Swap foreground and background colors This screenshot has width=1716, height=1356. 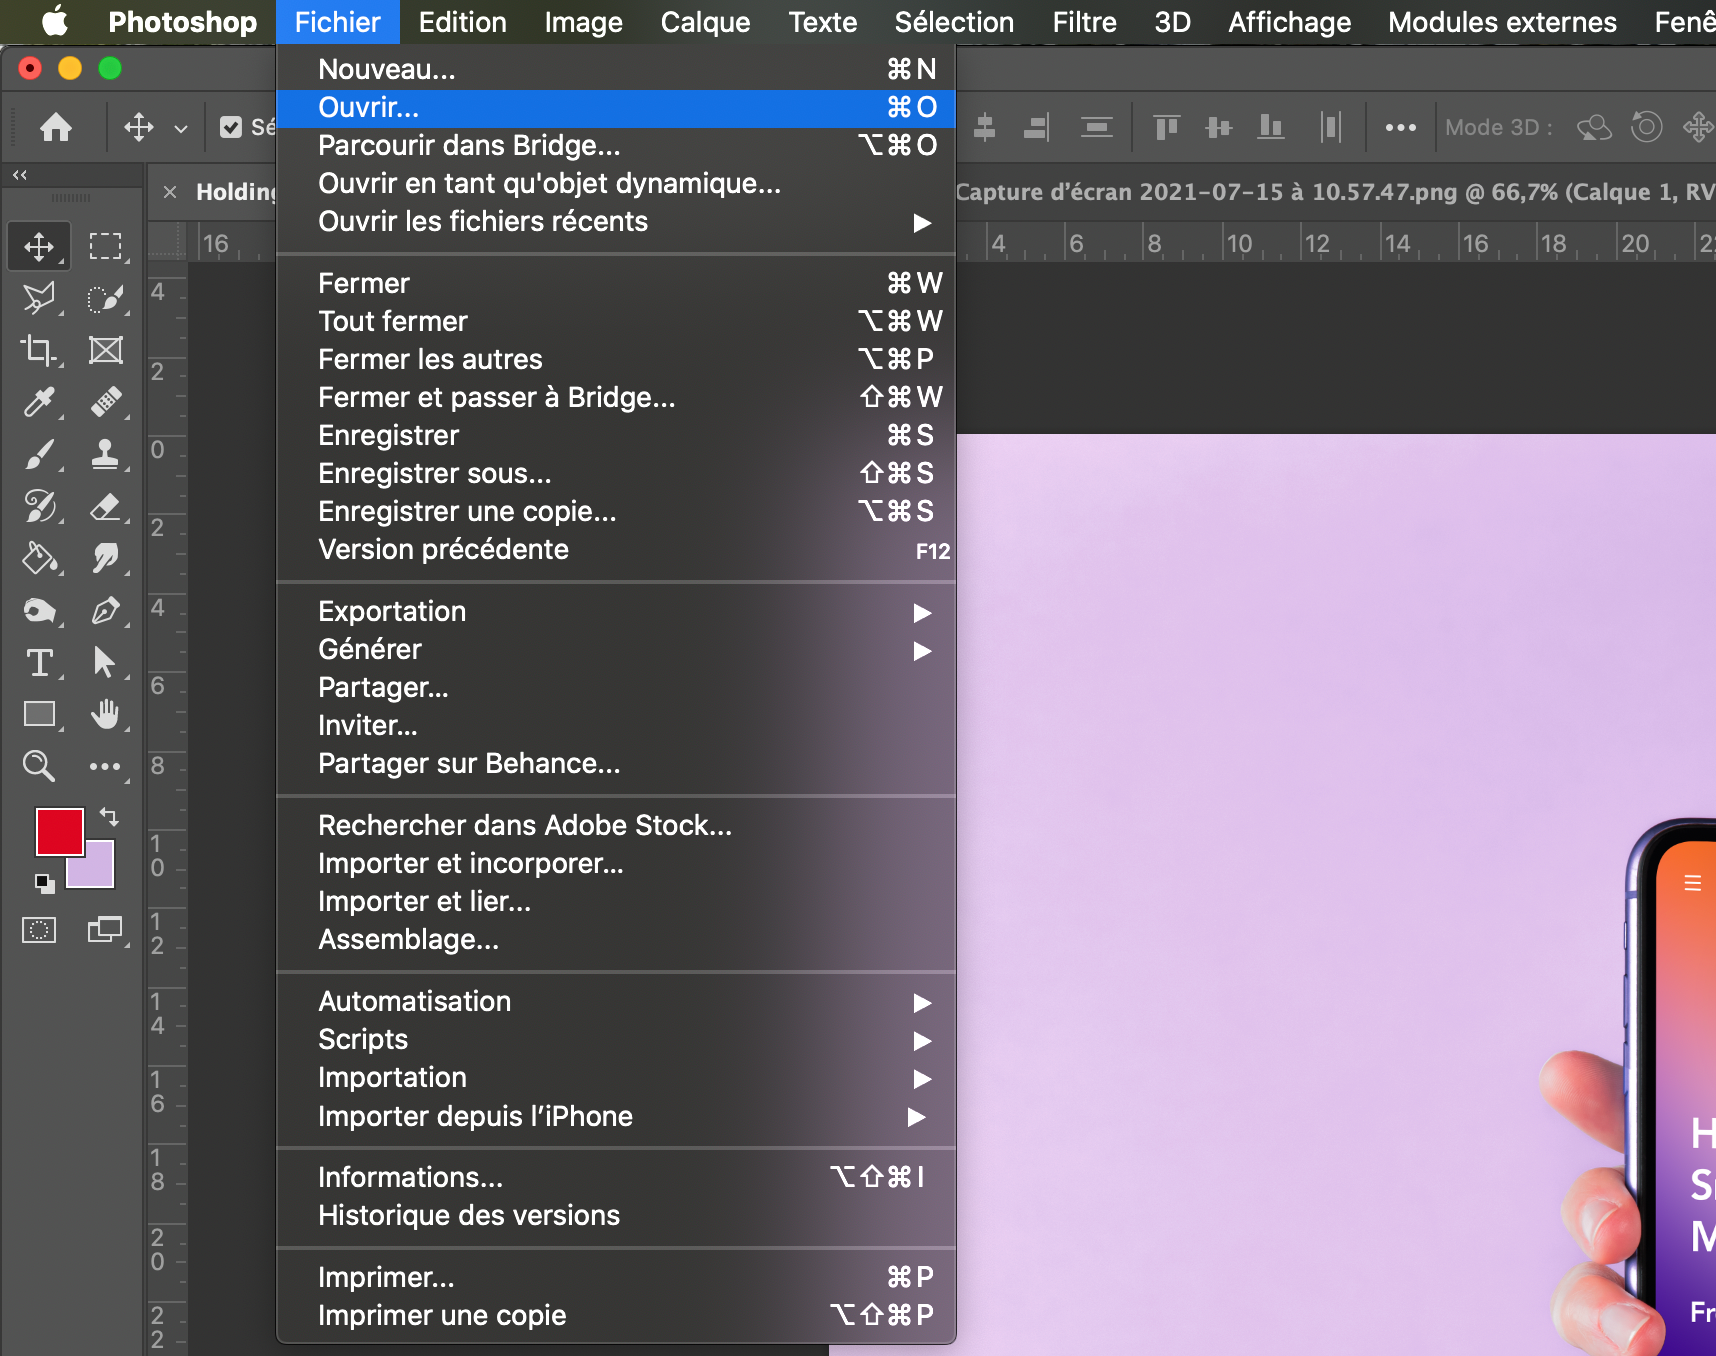coord(109,817)
